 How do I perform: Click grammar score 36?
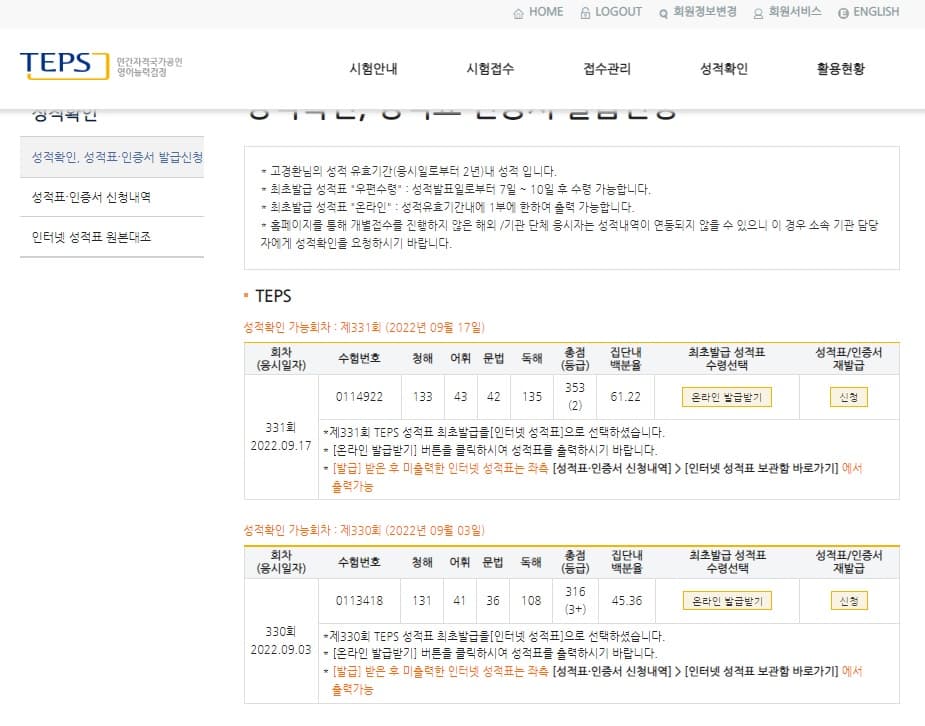point(493,601)
